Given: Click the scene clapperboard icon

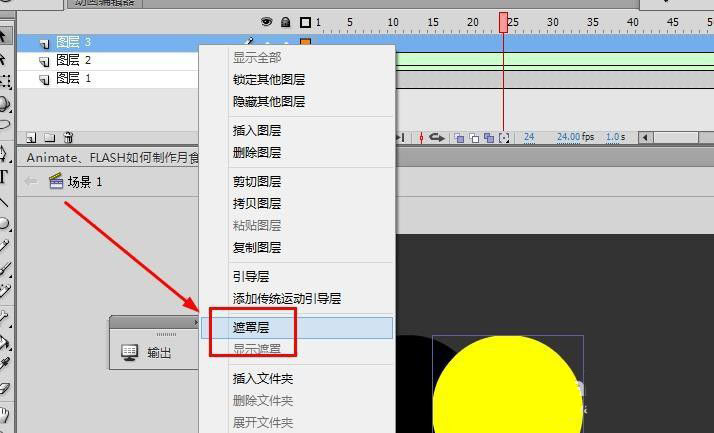Looking at the screenshot, I should click(x=56, y=181).
